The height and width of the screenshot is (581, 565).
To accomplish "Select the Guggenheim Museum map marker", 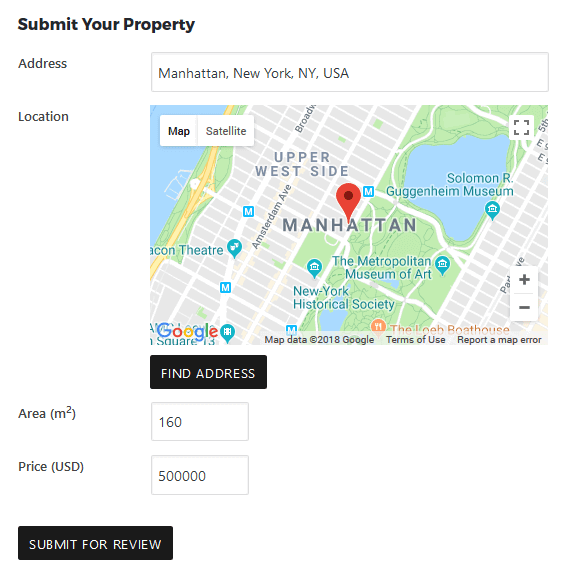I will 492,210.
